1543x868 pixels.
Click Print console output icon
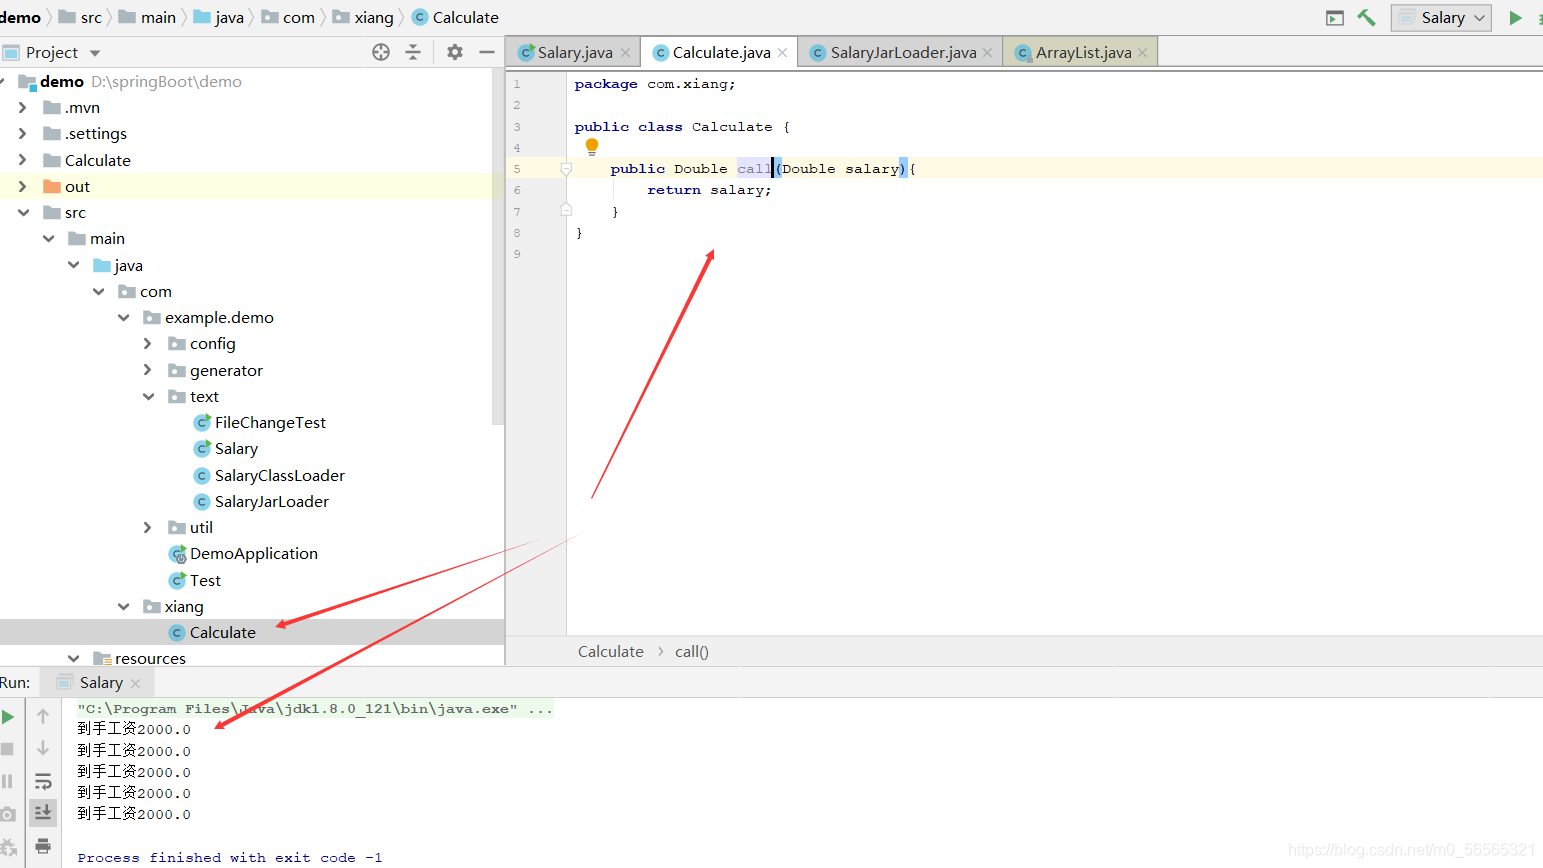(x=42, y=845)
